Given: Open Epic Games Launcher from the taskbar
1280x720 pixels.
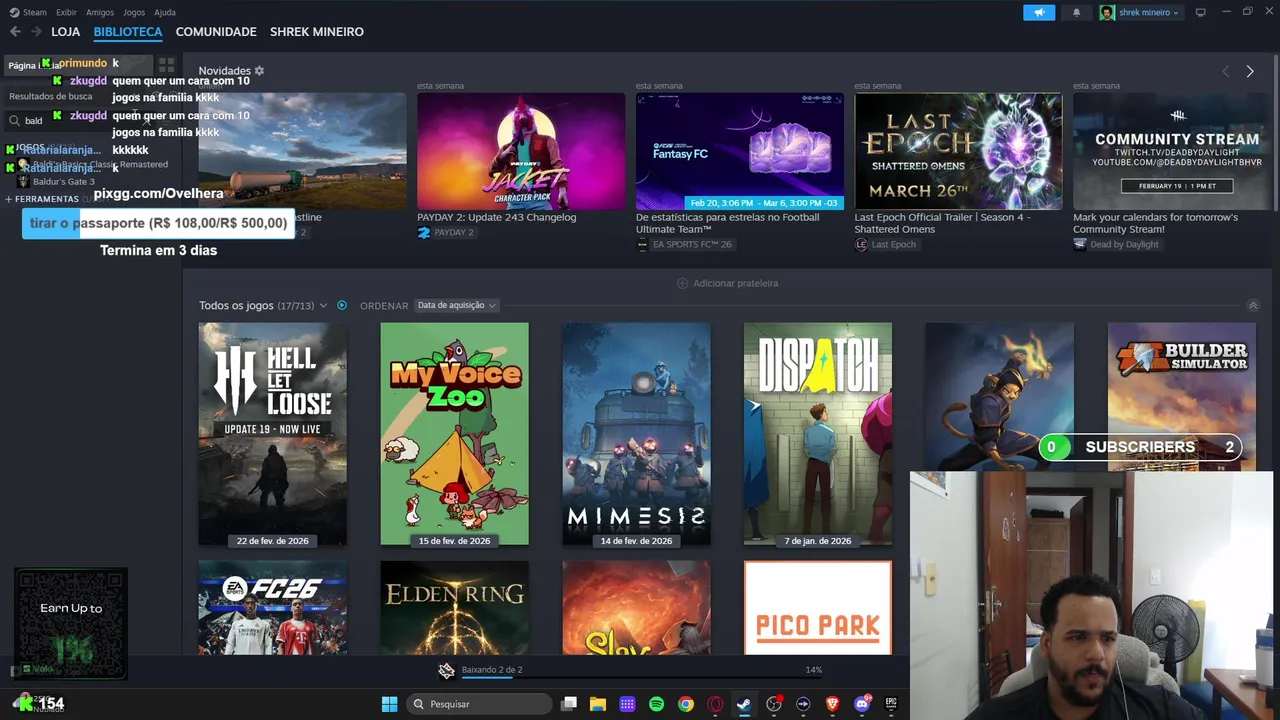Looking at the screenshot, I should click(891, 704).
